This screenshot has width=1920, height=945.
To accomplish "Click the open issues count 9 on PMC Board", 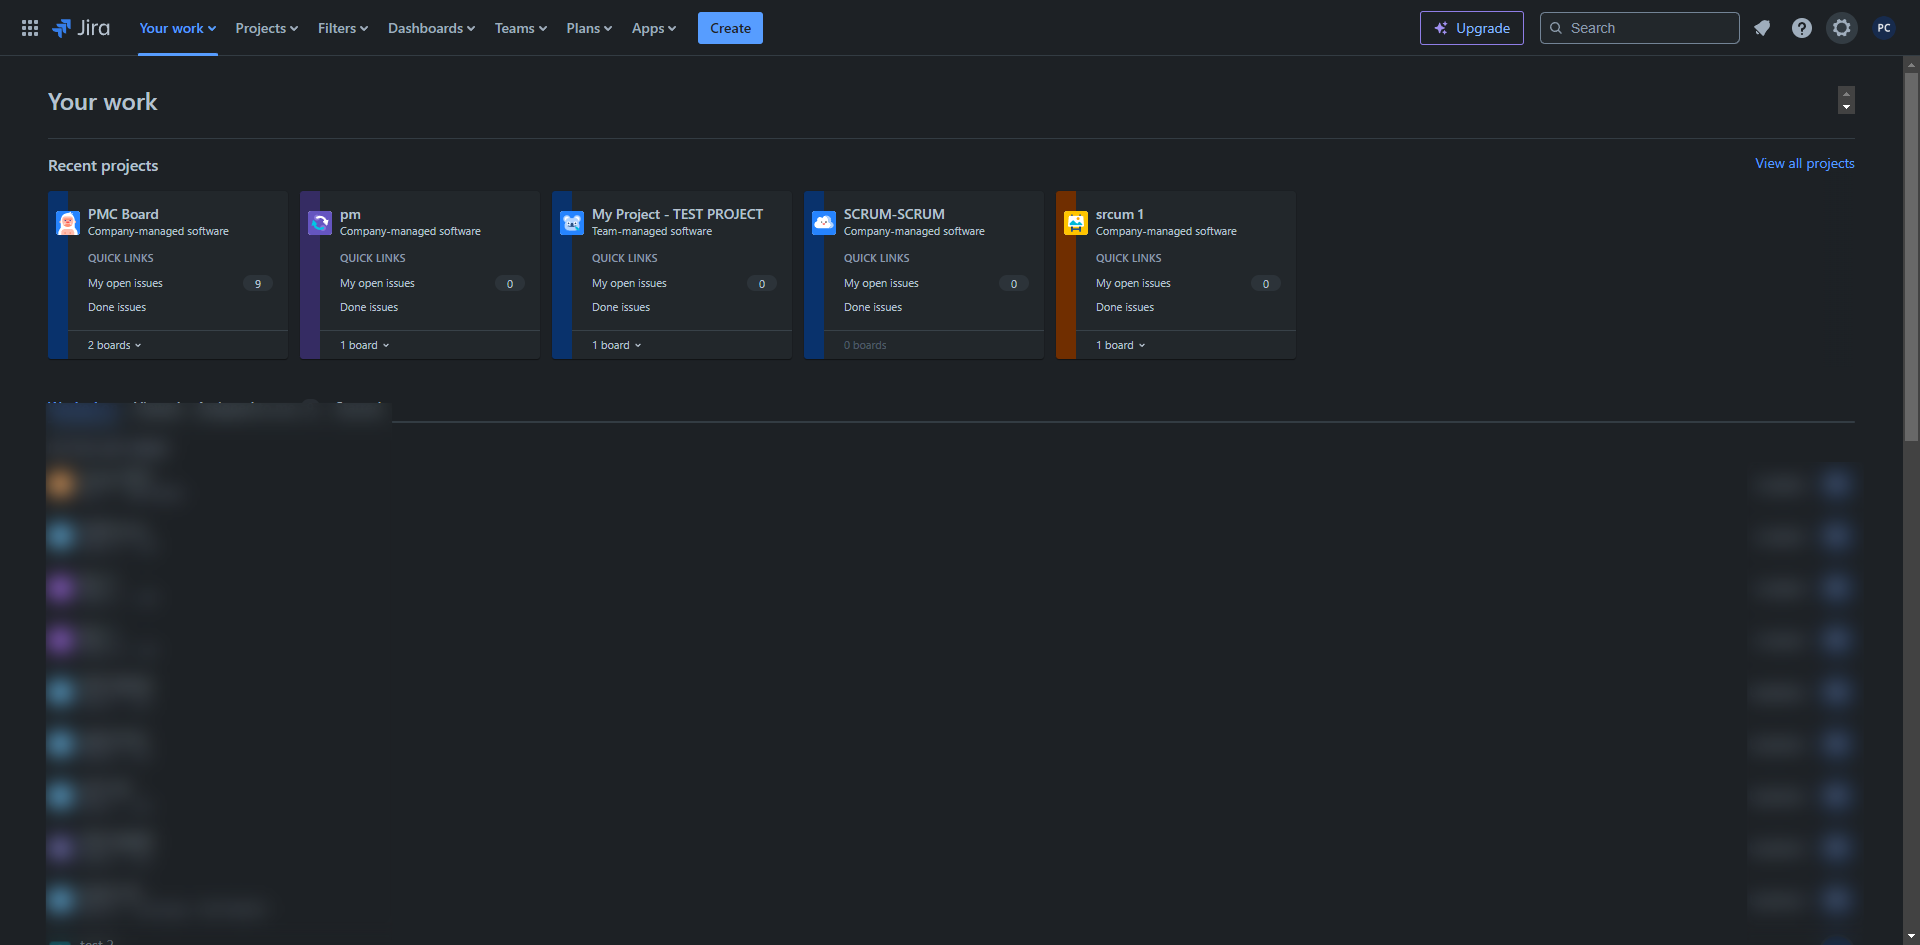I will (258, 284).
